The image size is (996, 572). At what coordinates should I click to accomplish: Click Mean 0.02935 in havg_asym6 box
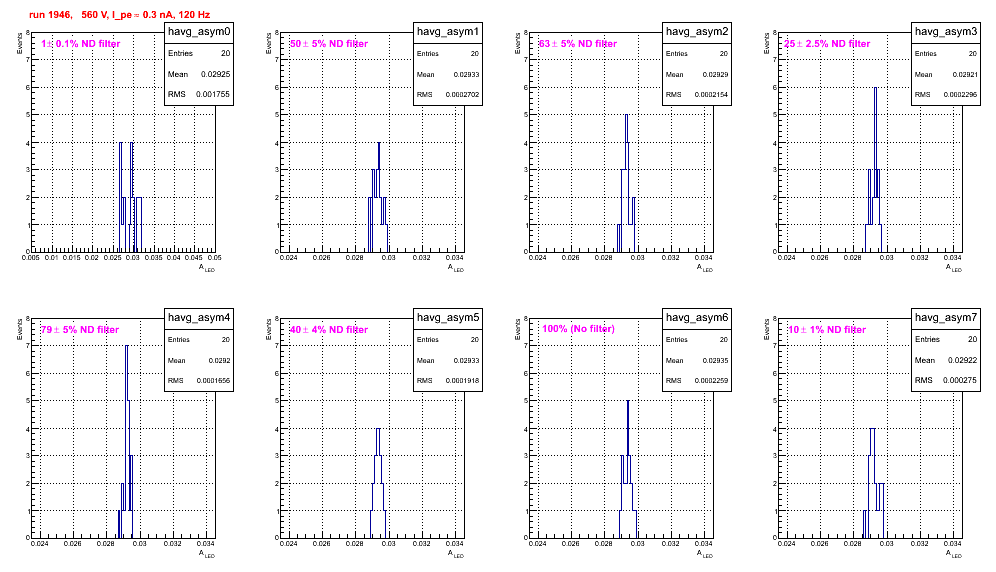(697, 360)
